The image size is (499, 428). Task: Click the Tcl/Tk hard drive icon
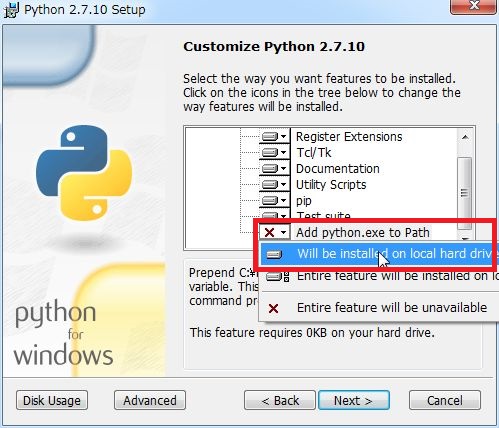[x=270, y=153]
